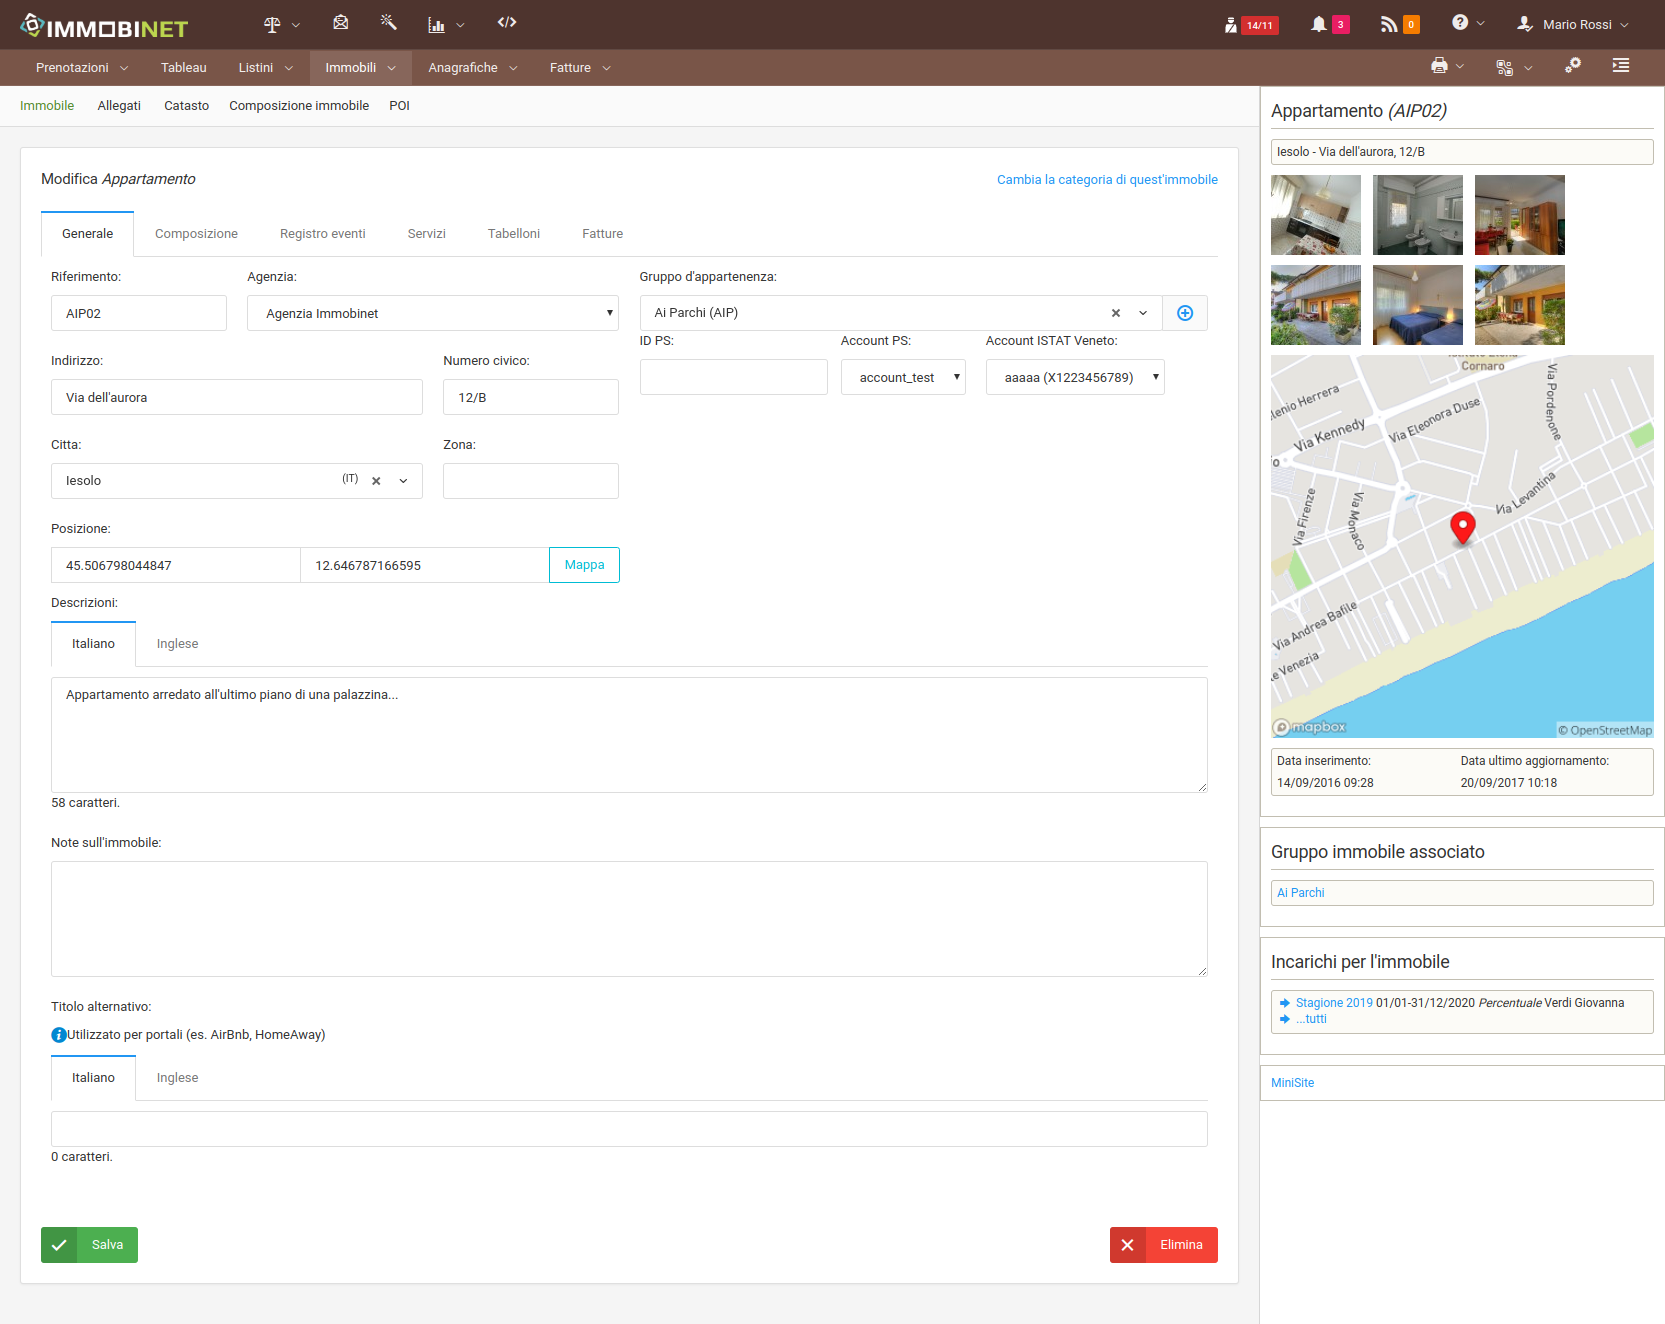
Task: Show all incarichi via ...tutti link
Action: click(1311, 1019)
